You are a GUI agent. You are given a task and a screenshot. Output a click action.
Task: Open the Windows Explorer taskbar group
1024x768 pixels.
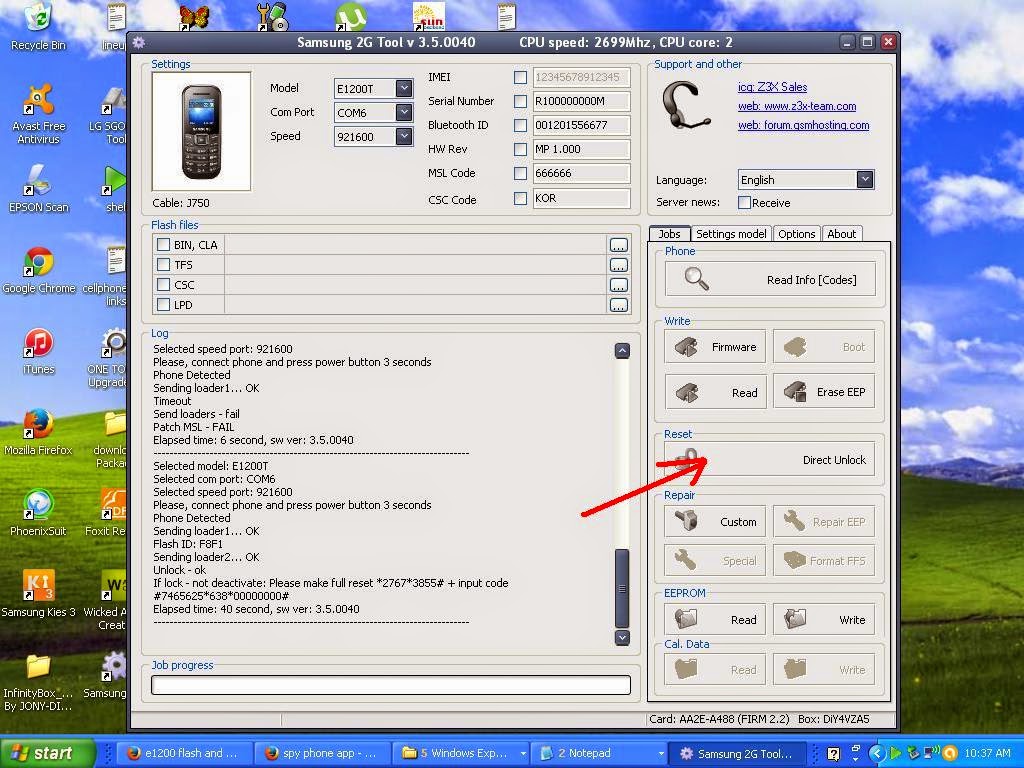461,754
